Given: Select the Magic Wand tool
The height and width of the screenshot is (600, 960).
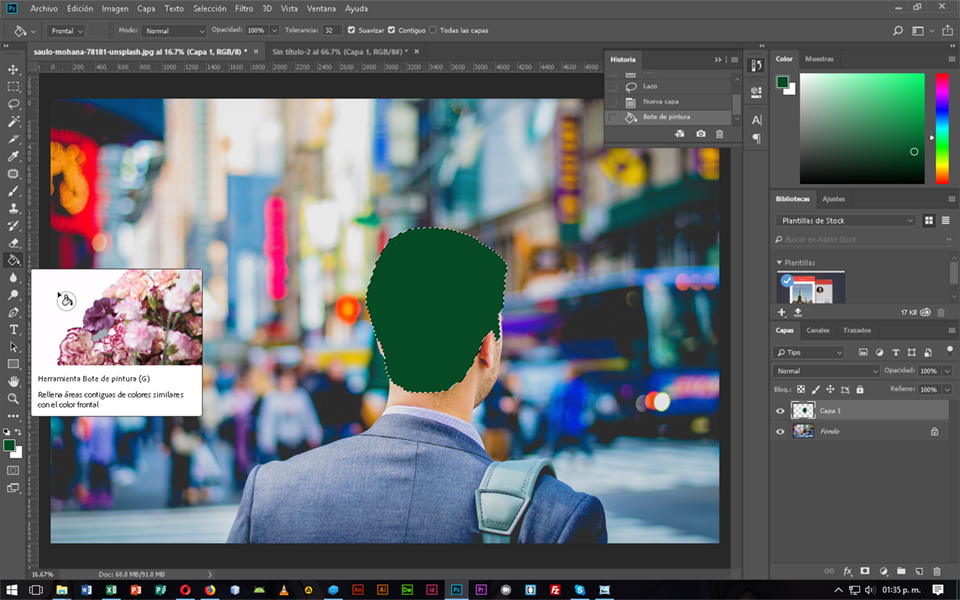Looking at the screenshot, I should tap(13, 121).
